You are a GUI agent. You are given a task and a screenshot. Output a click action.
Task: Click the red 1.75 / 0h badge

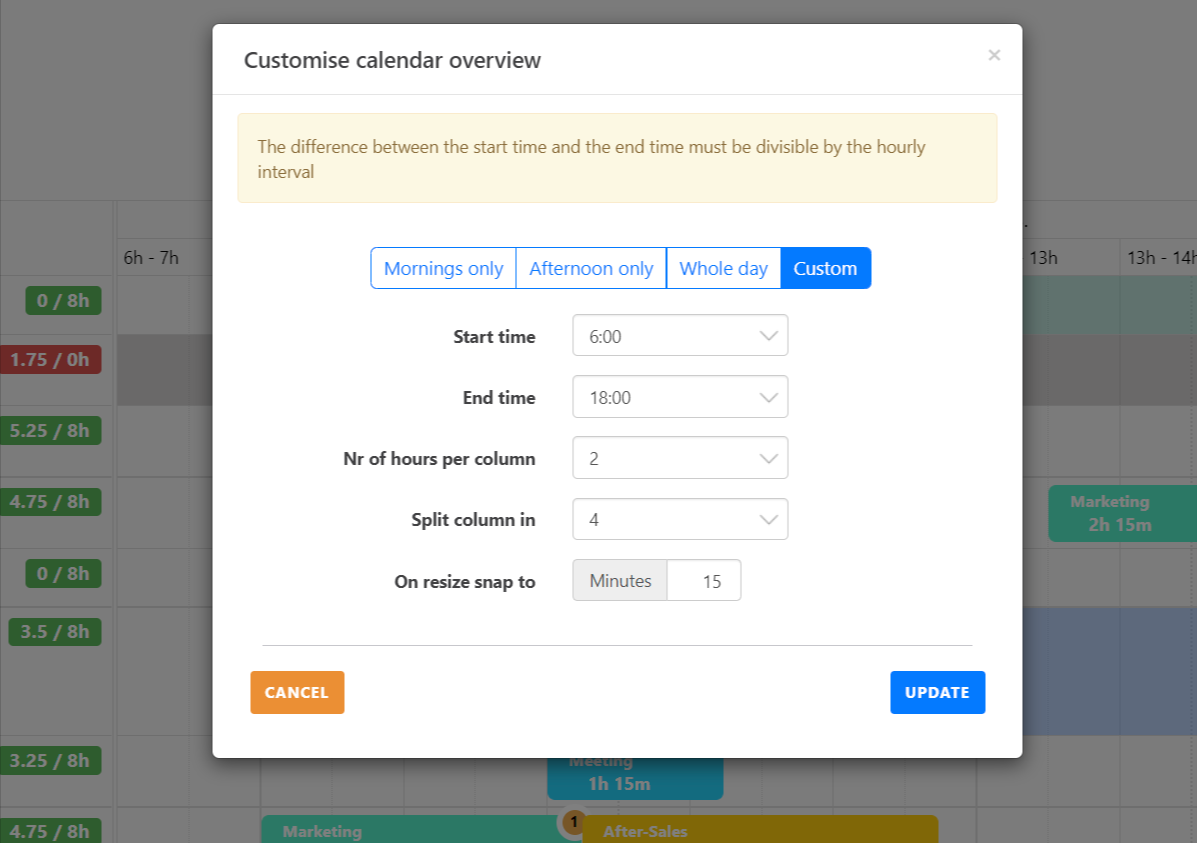click(x=50, y=359)
